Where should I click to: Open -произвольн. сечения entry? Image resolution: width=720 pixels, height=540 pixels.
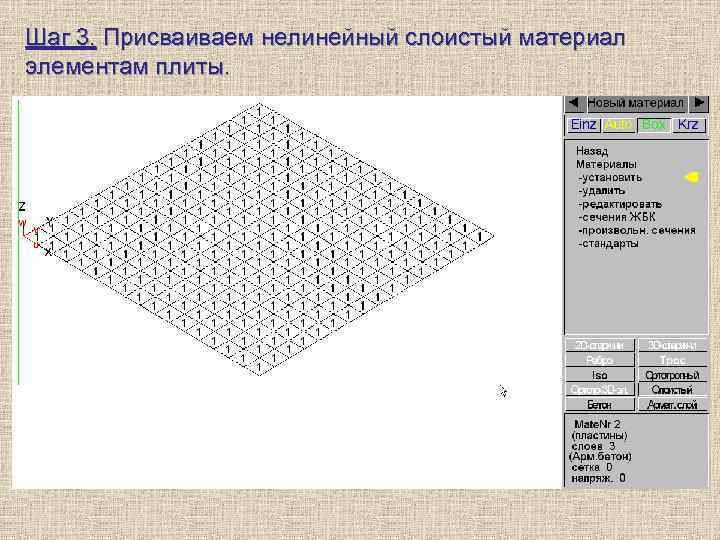(637, 230)
